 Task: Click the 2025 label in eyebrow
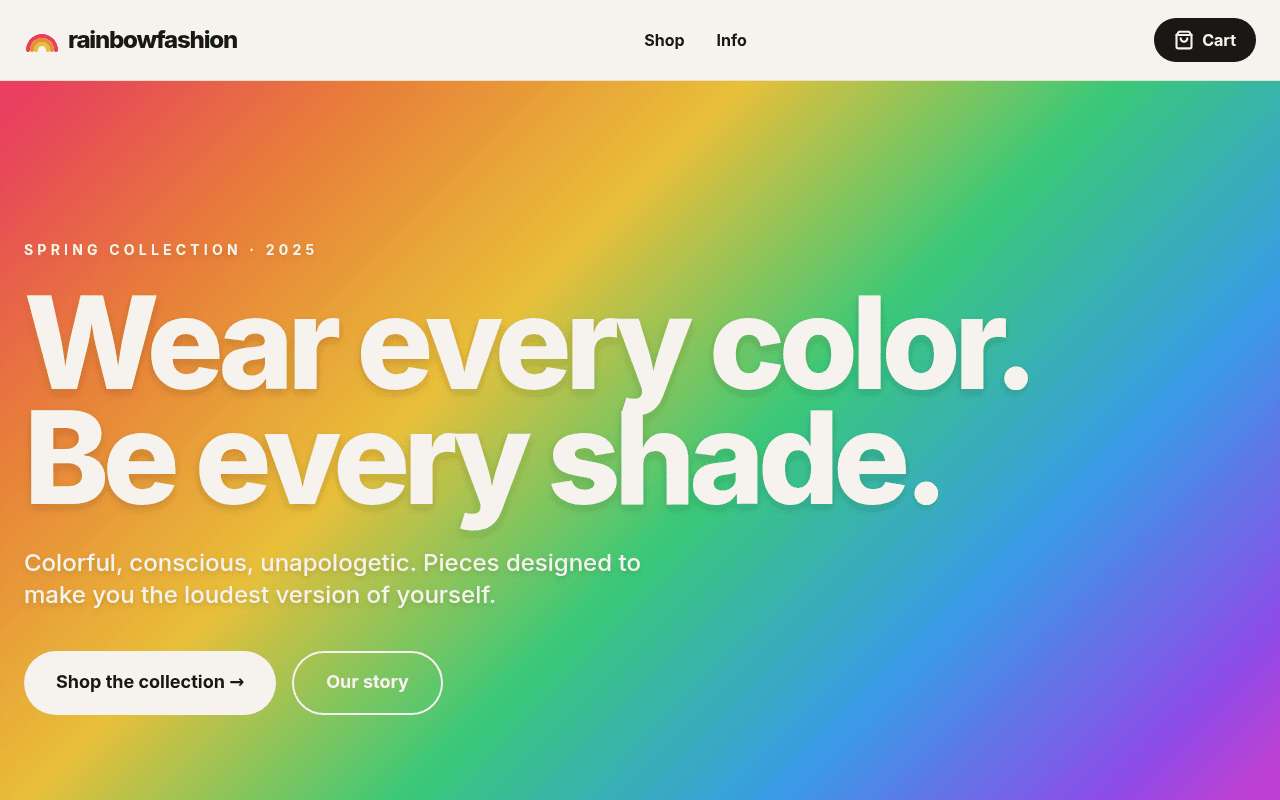pos(291,250)
